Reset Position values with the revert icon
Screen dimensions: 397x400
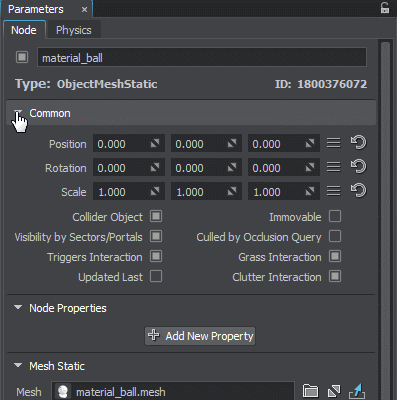pyautogui.click(x=358, y=143)
